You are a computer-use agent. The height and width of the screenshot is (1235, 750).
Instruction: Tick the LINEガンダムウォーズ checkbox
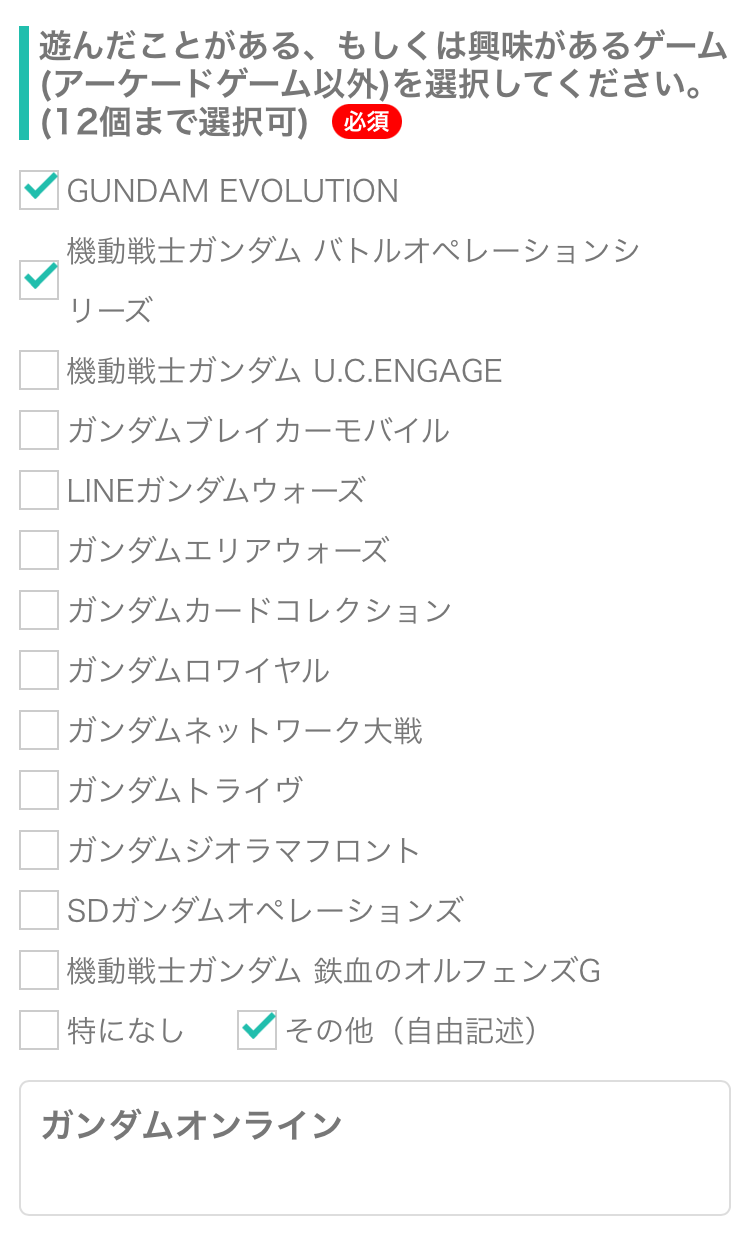pos(39,491)
